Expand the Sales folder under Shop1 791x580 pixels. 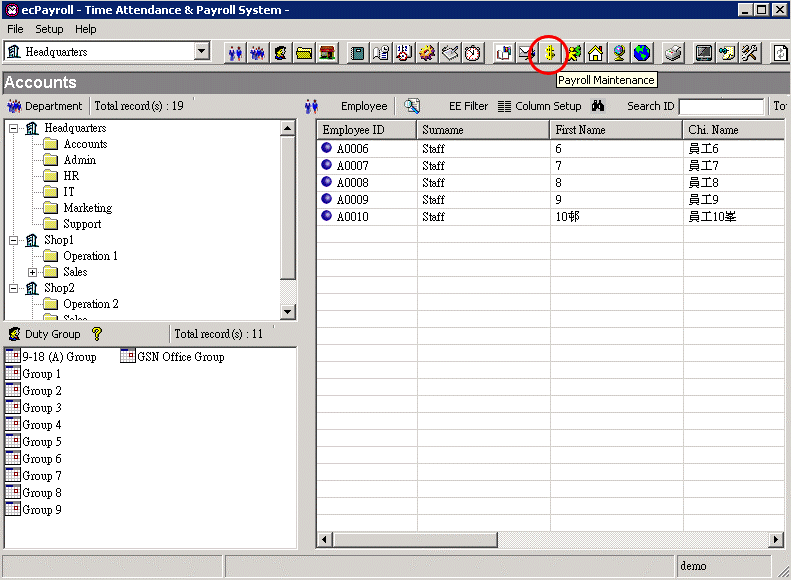(x=33, y=272)
